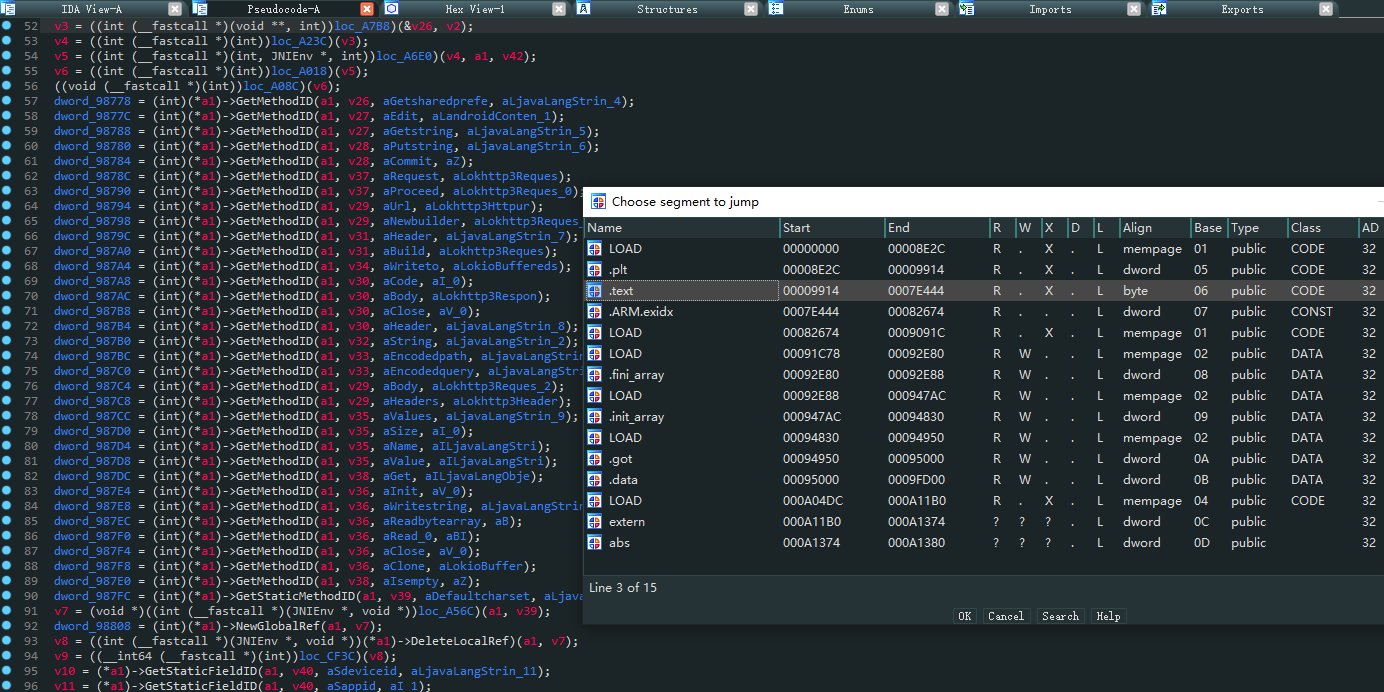
Task: Choose the .ARM.exidx segment icon
Action: pyautogui.click(x=595, y=312)
